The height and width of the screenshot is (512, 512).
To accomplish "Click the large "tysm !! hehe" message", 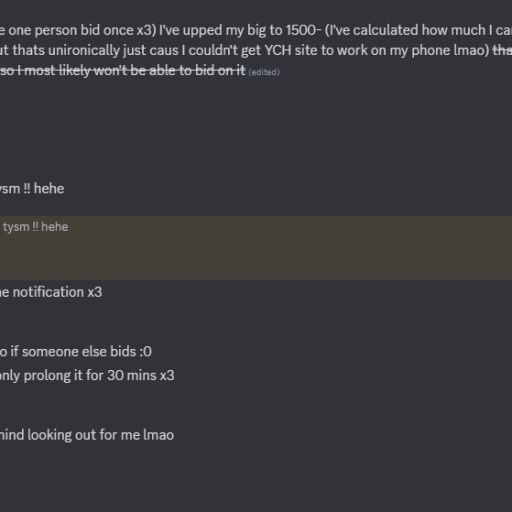I will click(32, 189).
